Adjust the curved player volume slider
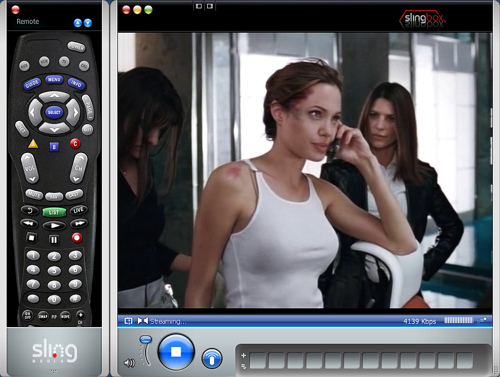This screenshot has width=500, height=377. click(x=146, y=350)
